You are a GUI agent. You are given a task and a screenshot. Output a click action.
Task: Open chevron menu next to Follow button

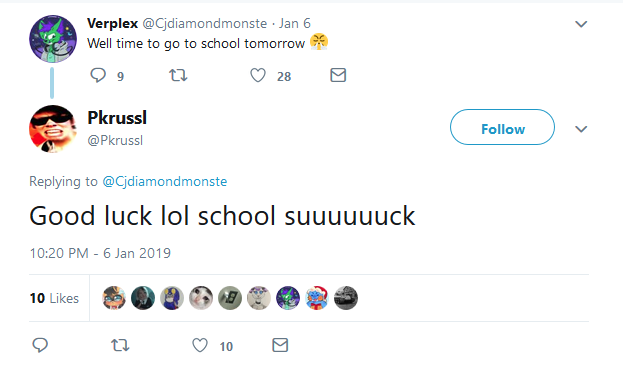[581, 129]
